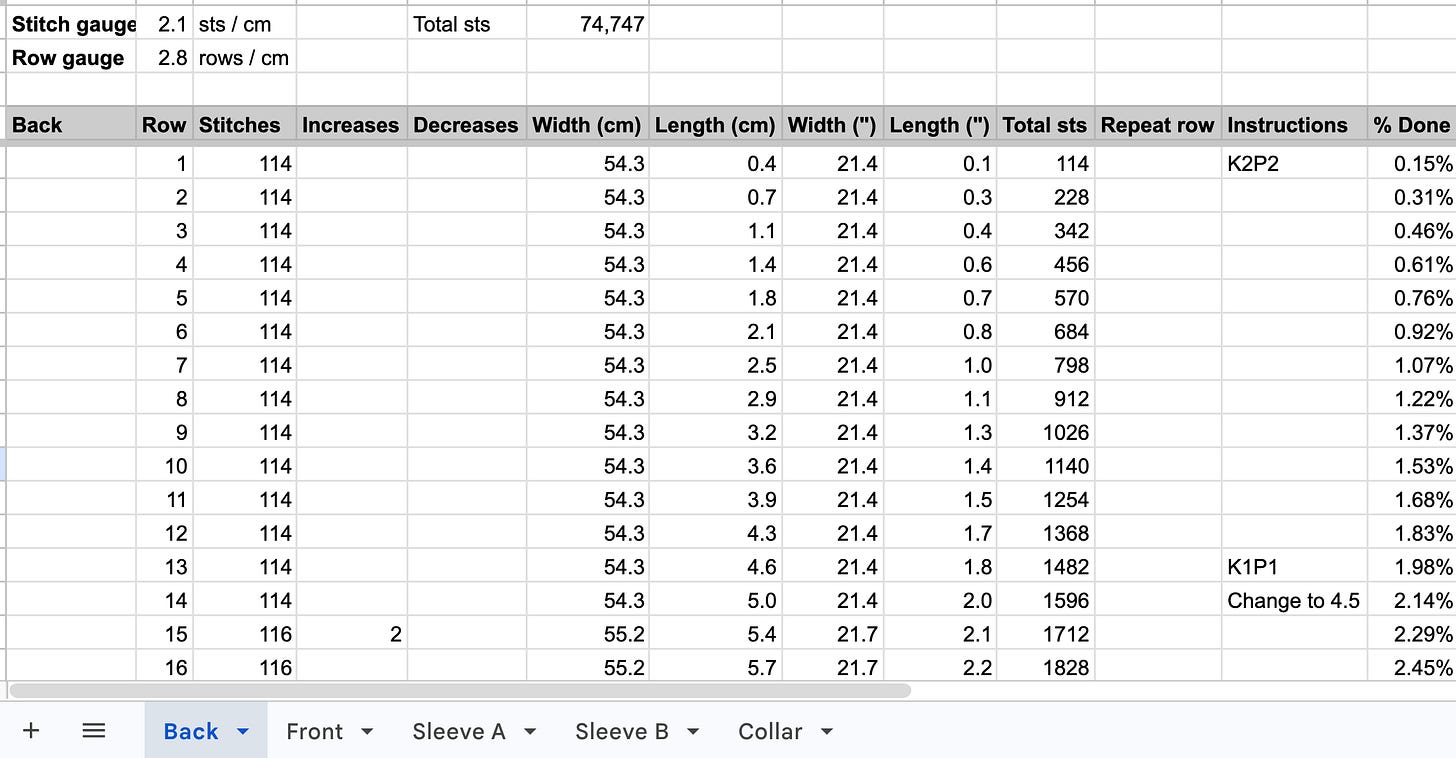Select the Total sts cell showing 1482

click(x=1046, y=567)
